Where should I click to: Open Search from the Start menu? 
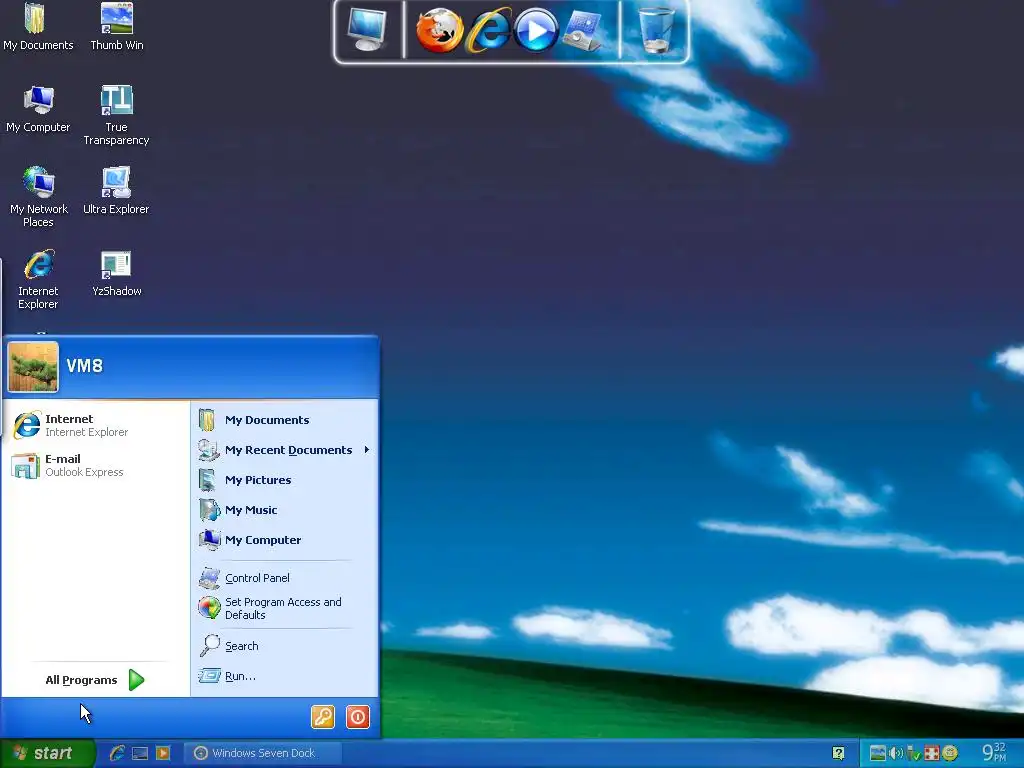coord(285,646)
